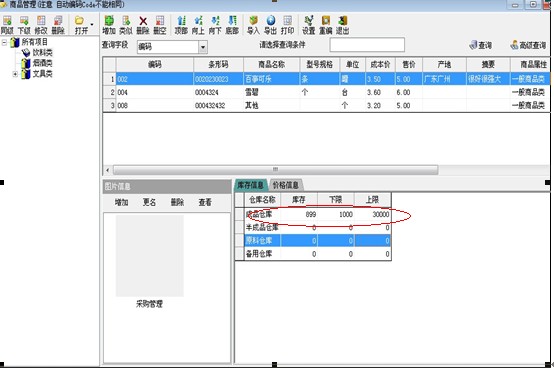This screenshot has width=554, height=369.
Task: Click the 条形码 column header
Action: tap(218, 65)
